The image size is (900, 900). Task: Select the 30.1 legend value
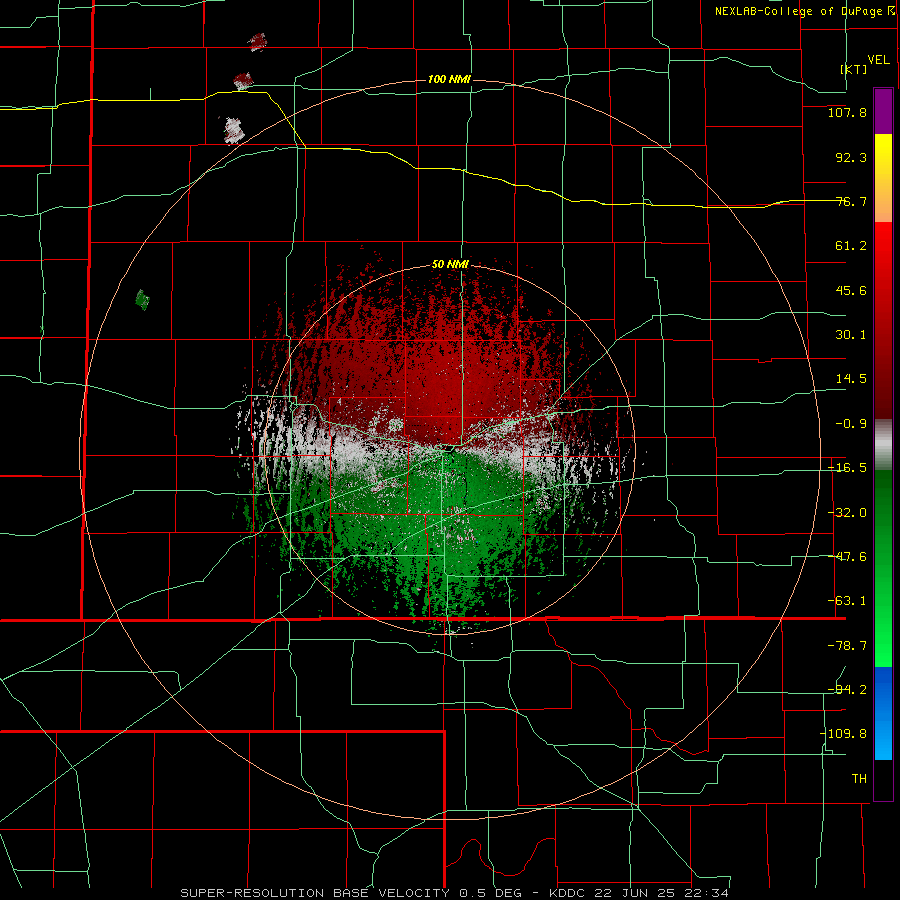click(851, 335)
